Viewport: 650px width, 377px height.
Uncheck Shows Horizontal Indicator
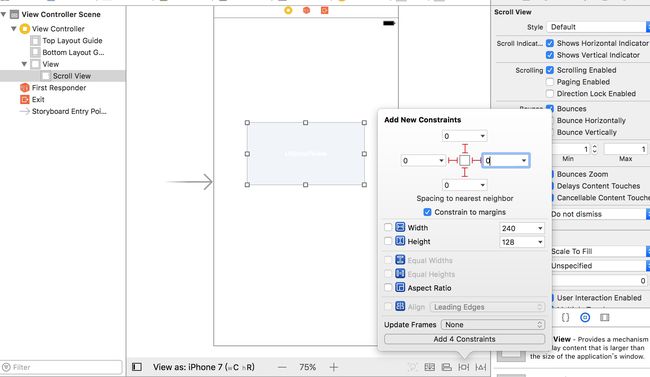[x=550, y=43]
